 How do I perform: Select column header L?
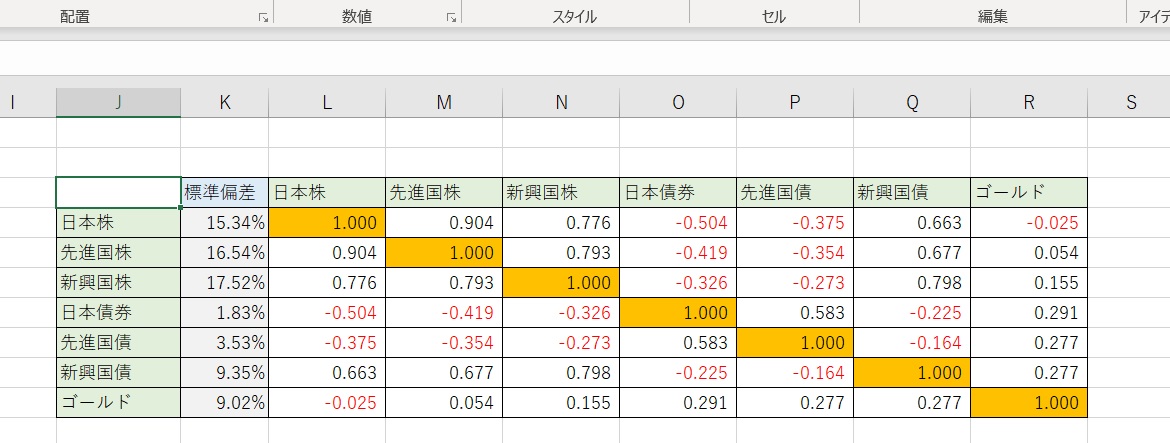(327, 103)
